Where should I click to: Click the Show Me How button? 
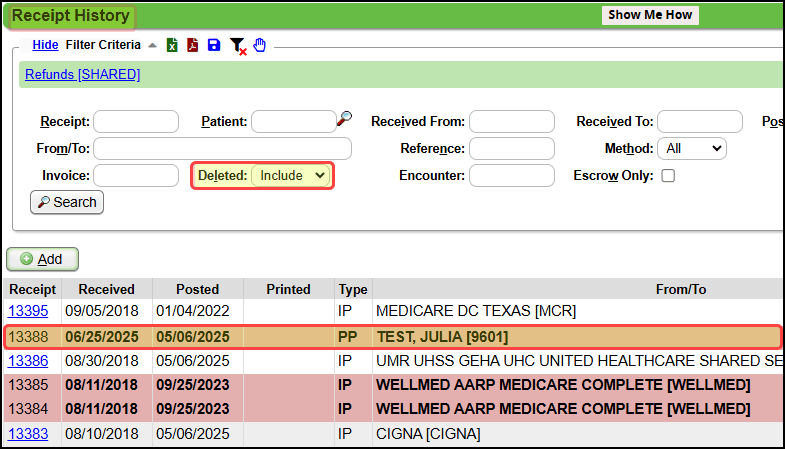coord(650,15)
